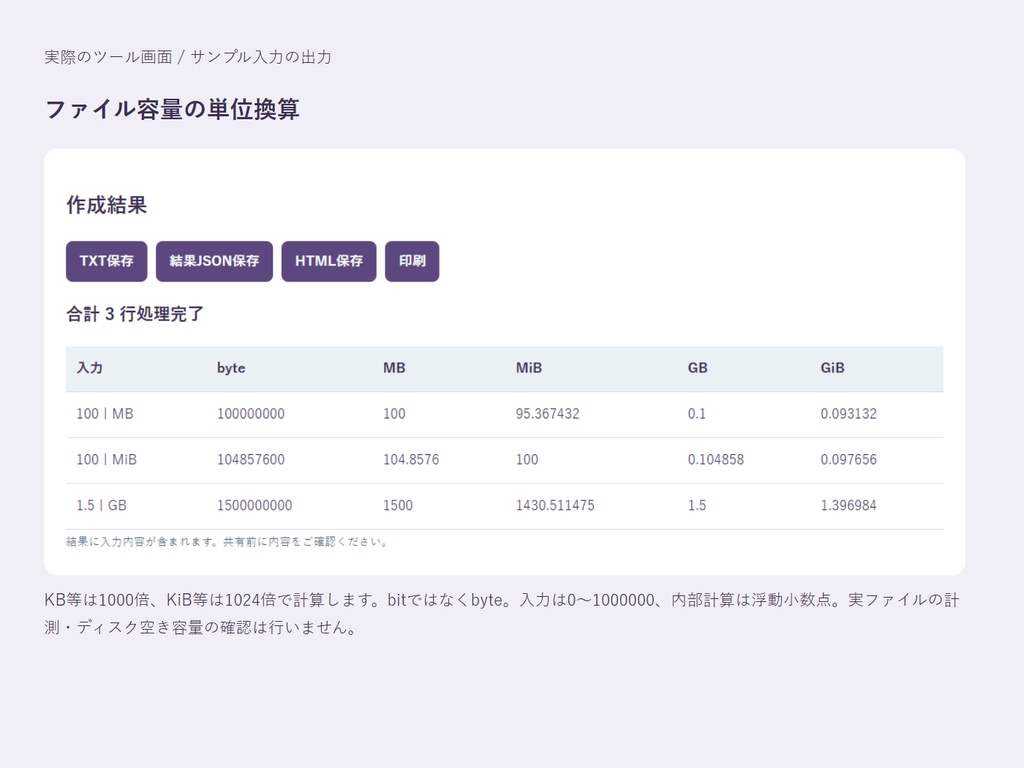Screen dimensions: 1024x768
Task: Select the GiB value 1.396984
Action: (848, 505)
